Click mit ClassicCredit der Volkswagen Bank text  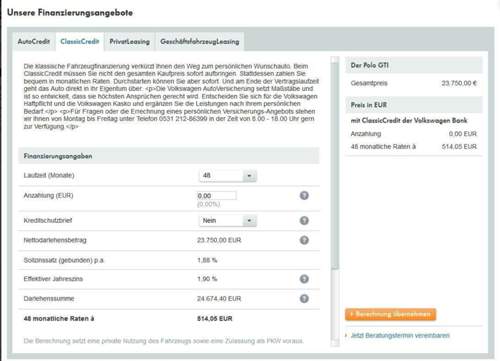[409, 120]
